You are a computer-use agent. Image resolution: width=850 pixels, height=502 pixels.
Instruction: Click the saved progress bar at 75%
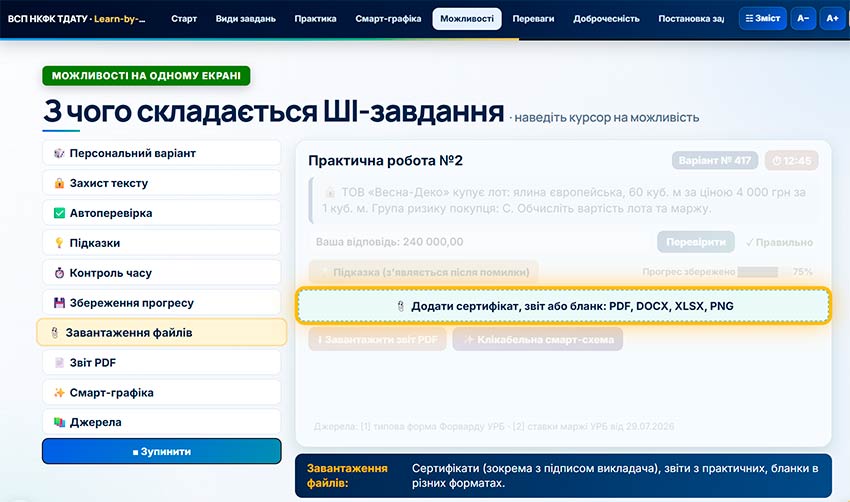(x=758, y=272)
